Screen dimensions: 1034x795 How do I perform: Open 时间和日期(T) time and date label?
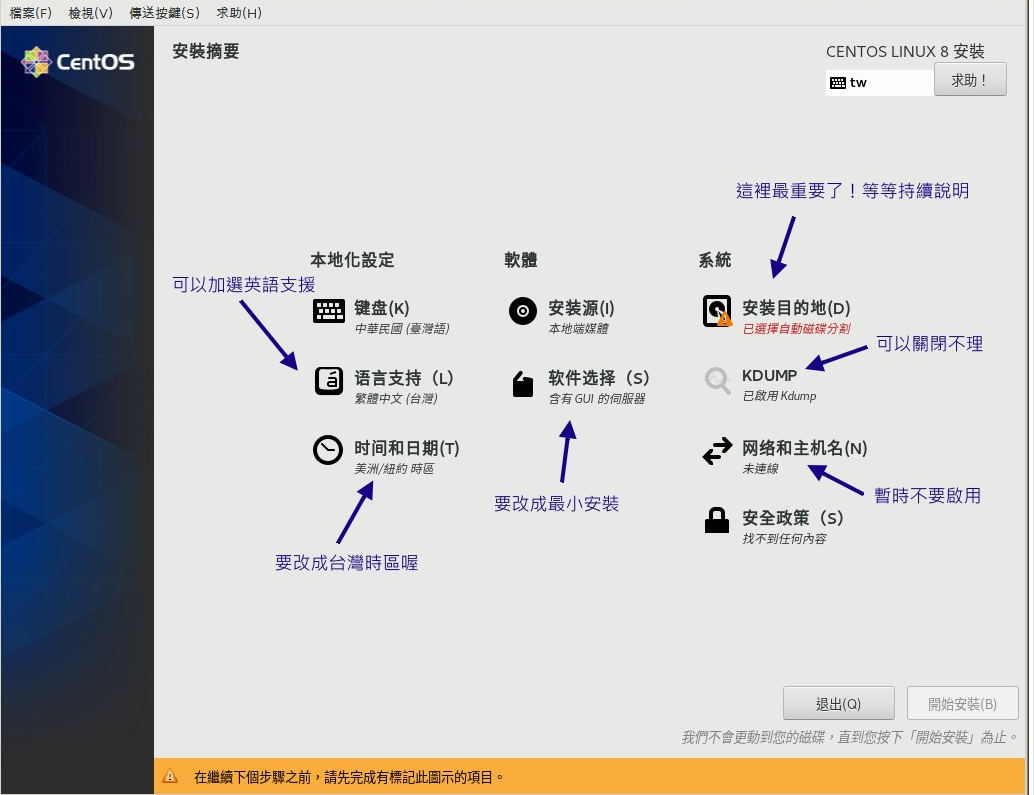click(406, 448)
